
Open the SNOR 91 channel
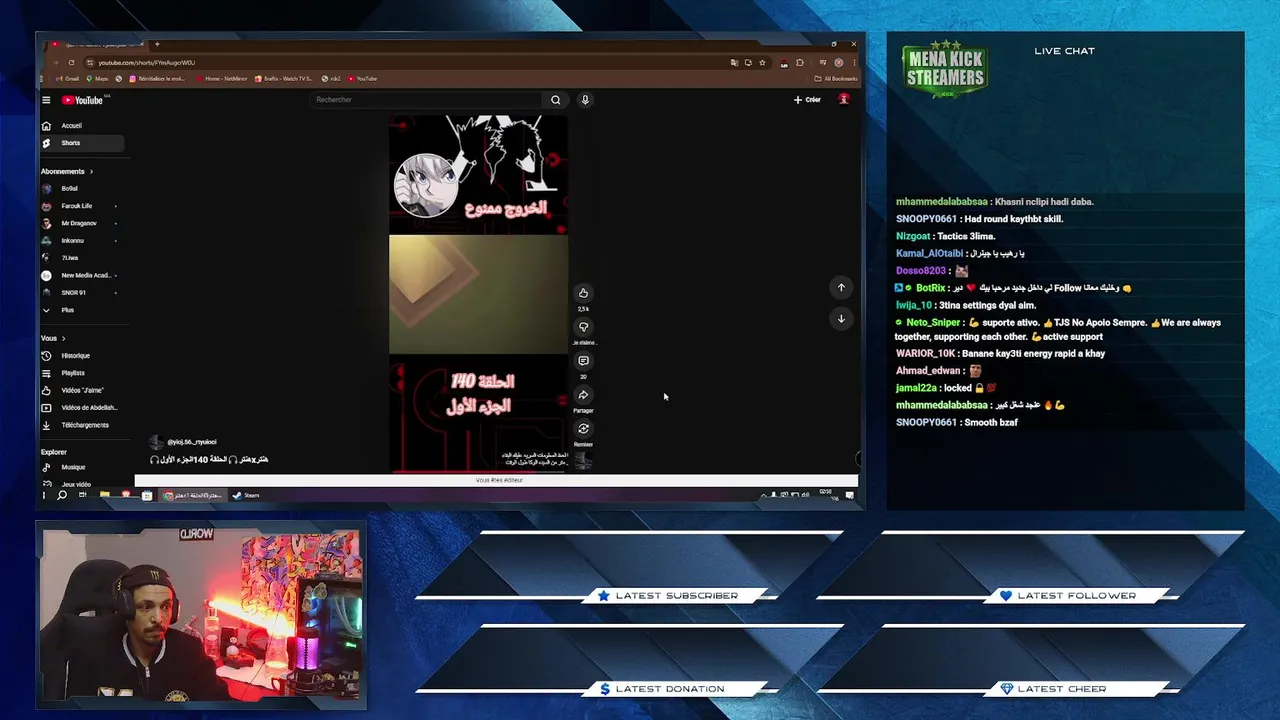coord(80,292)
